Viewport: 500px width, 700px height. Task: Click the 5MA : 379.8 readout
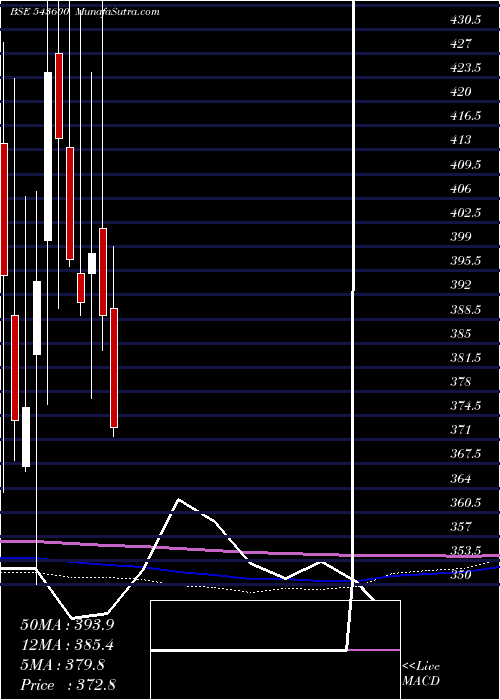click(63, 665)
